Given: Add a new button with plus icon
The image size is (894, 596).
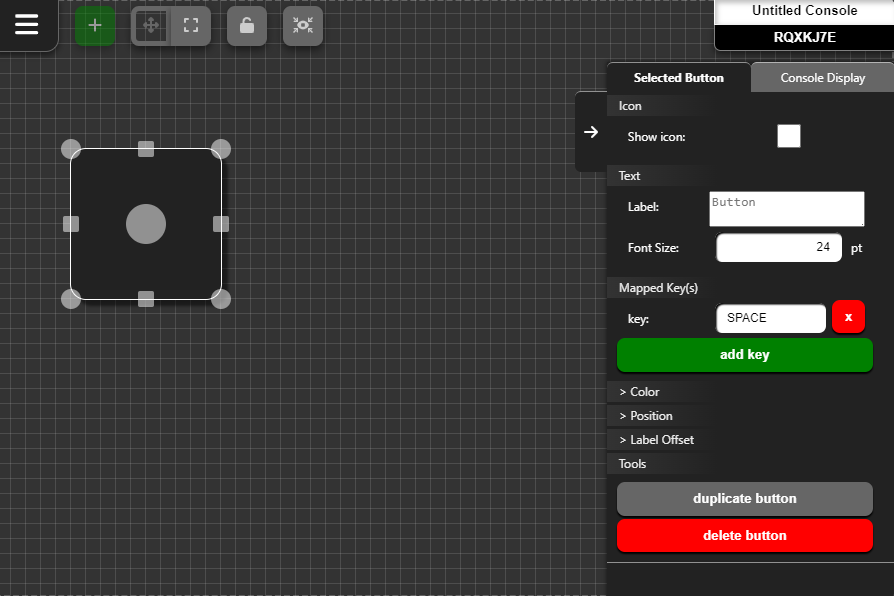Looking at the screenshot, I should click(95, 26).
